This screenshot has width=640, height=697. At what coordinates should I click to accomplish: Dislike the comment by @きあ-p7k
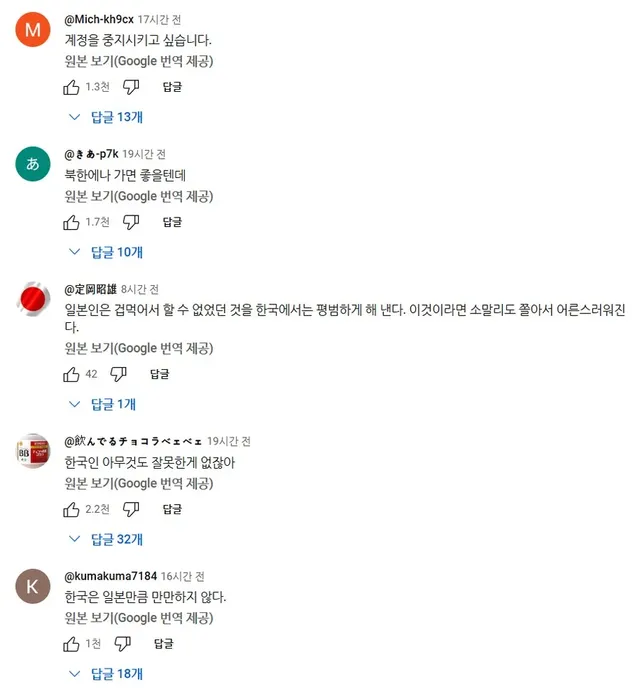point(131,222)
